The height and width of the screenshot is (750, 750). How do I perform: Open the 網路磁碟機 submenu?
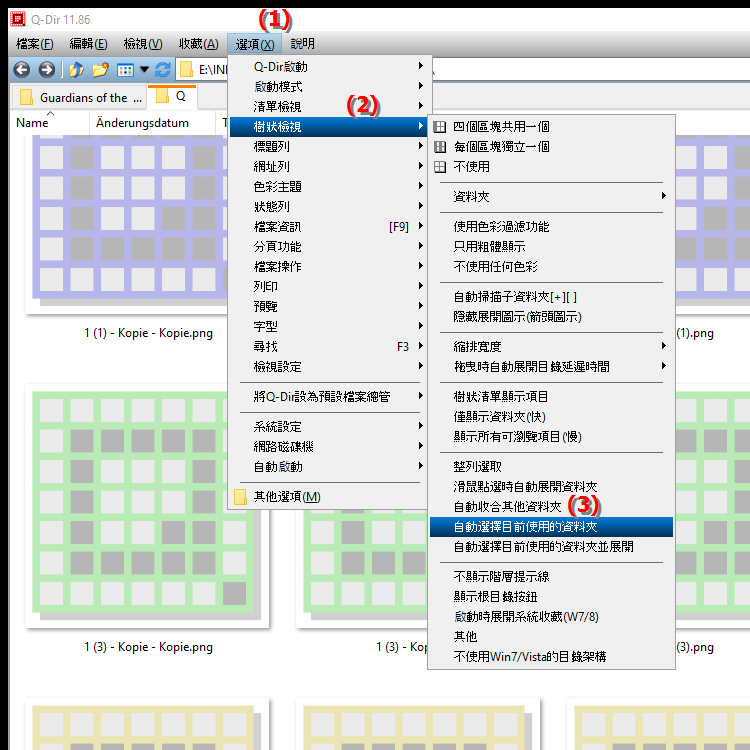click(329, 447)
